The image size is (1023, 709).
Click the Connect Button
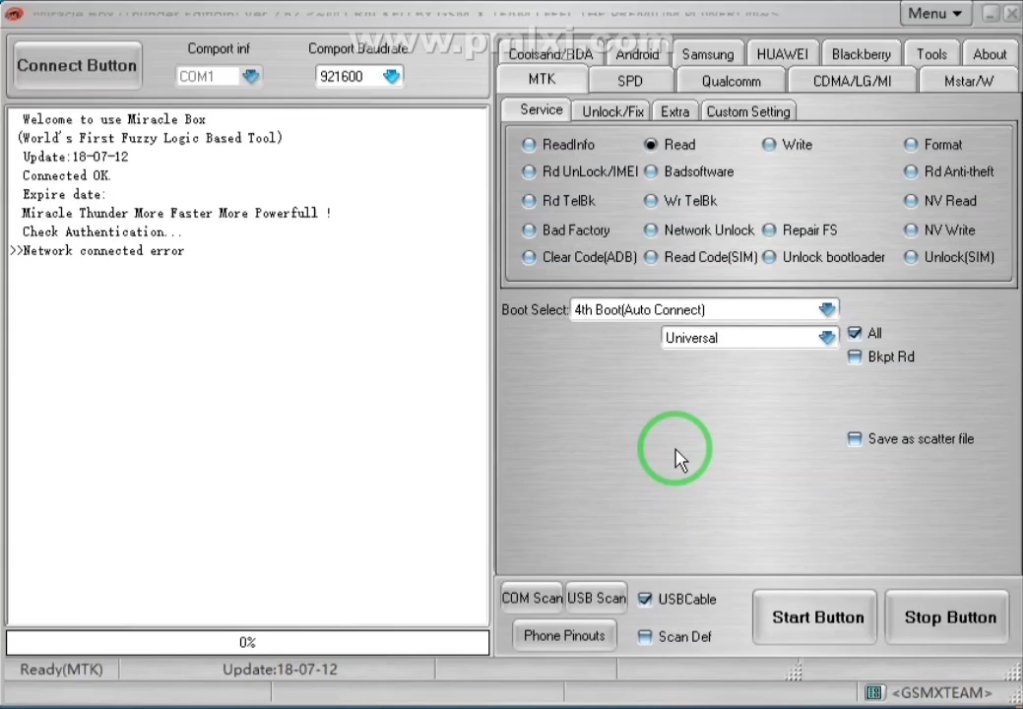pyautogui.click(x=77, y=65)
